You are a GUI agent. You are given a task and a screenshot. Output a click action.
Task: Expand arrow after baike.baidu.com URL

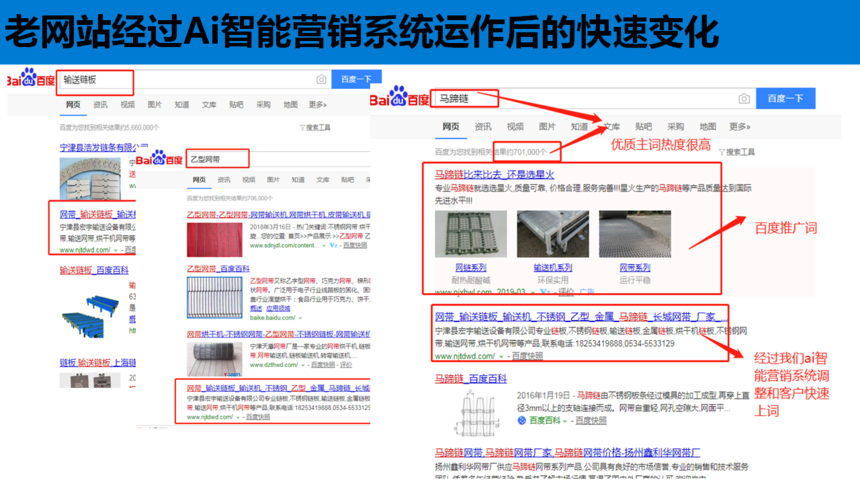(x=301, y=318)
